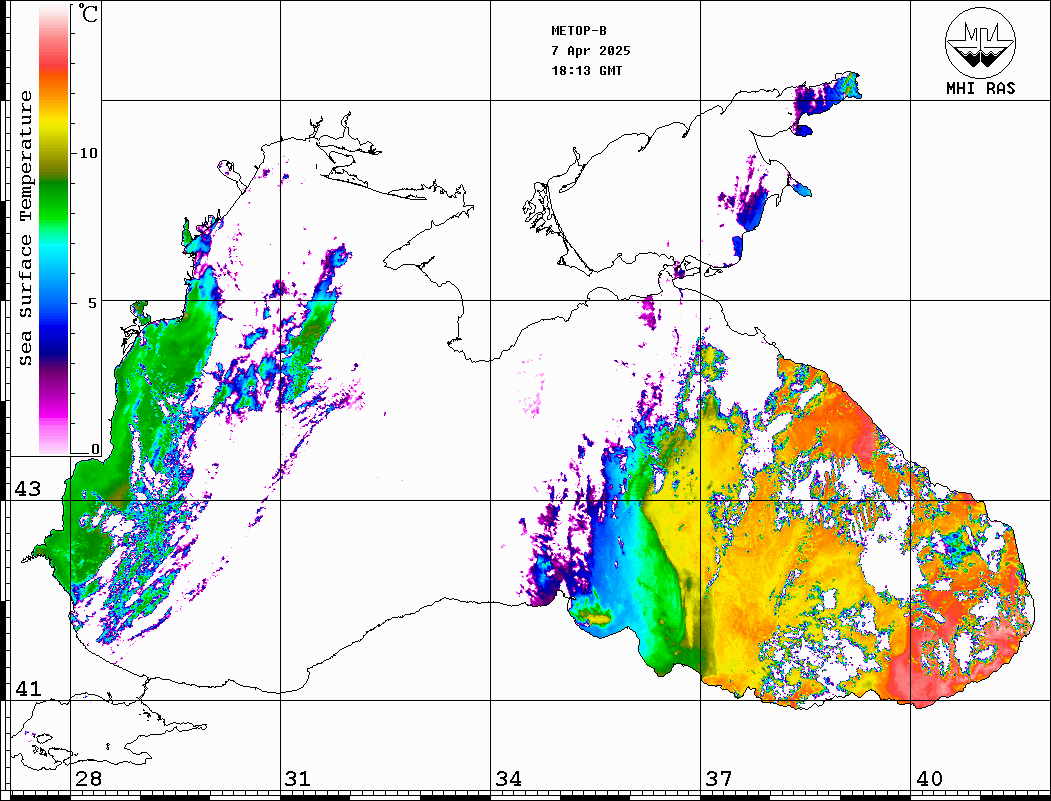Click the 'Sea Surface Temperature' vertical label
1051x801 pixels.
25,228
